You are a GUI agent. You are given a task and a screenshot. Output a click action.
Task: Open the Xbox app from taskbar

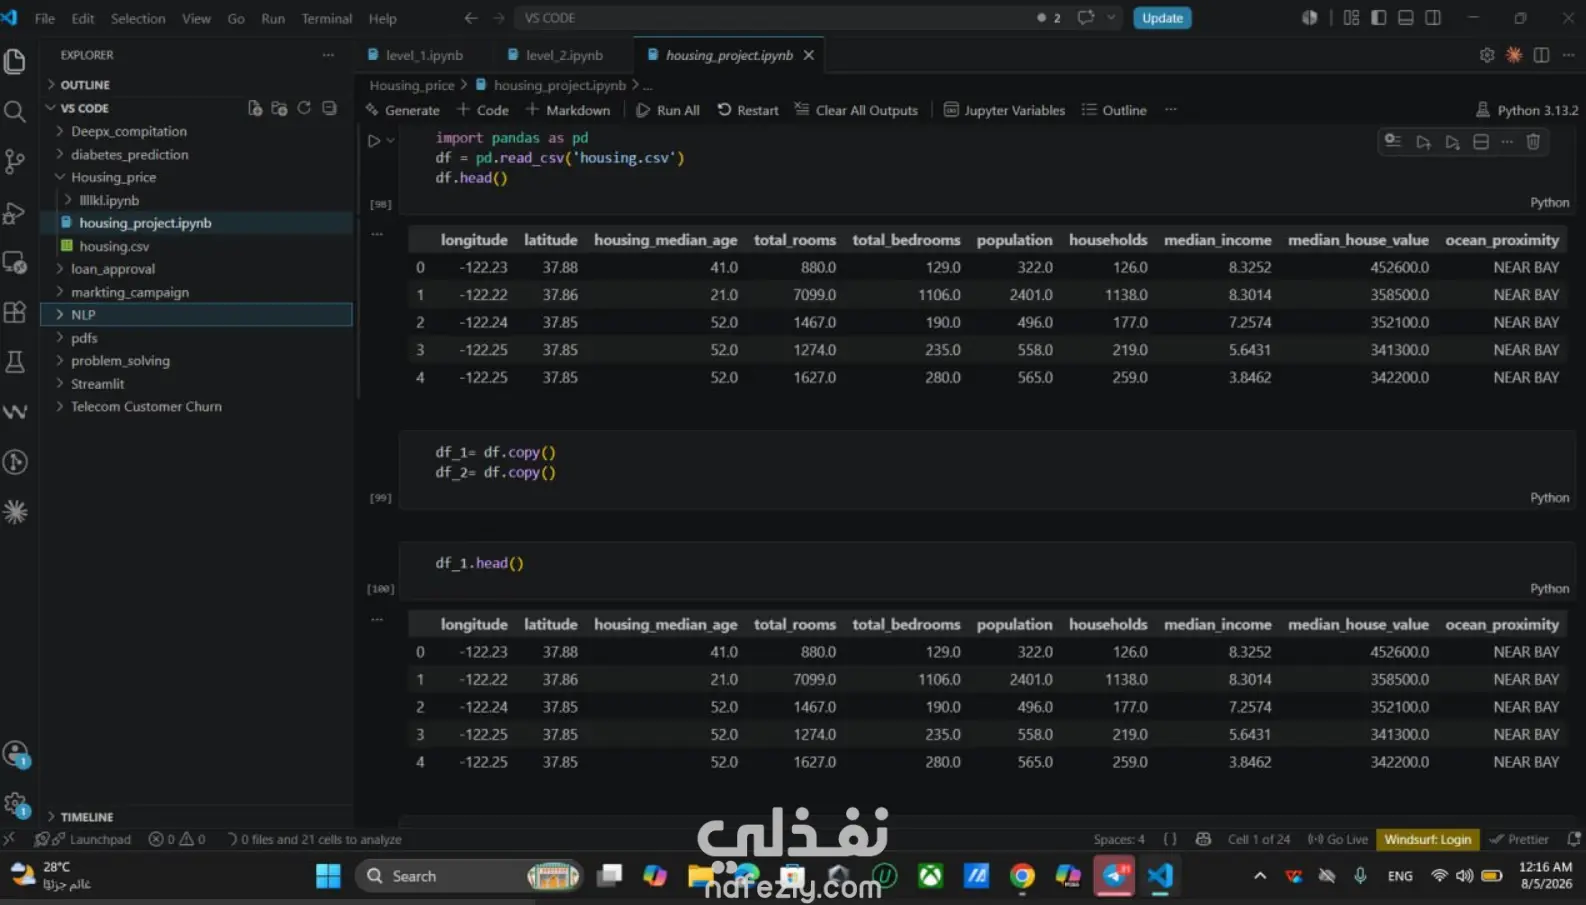pyautogui.click(x=931, y=876)
